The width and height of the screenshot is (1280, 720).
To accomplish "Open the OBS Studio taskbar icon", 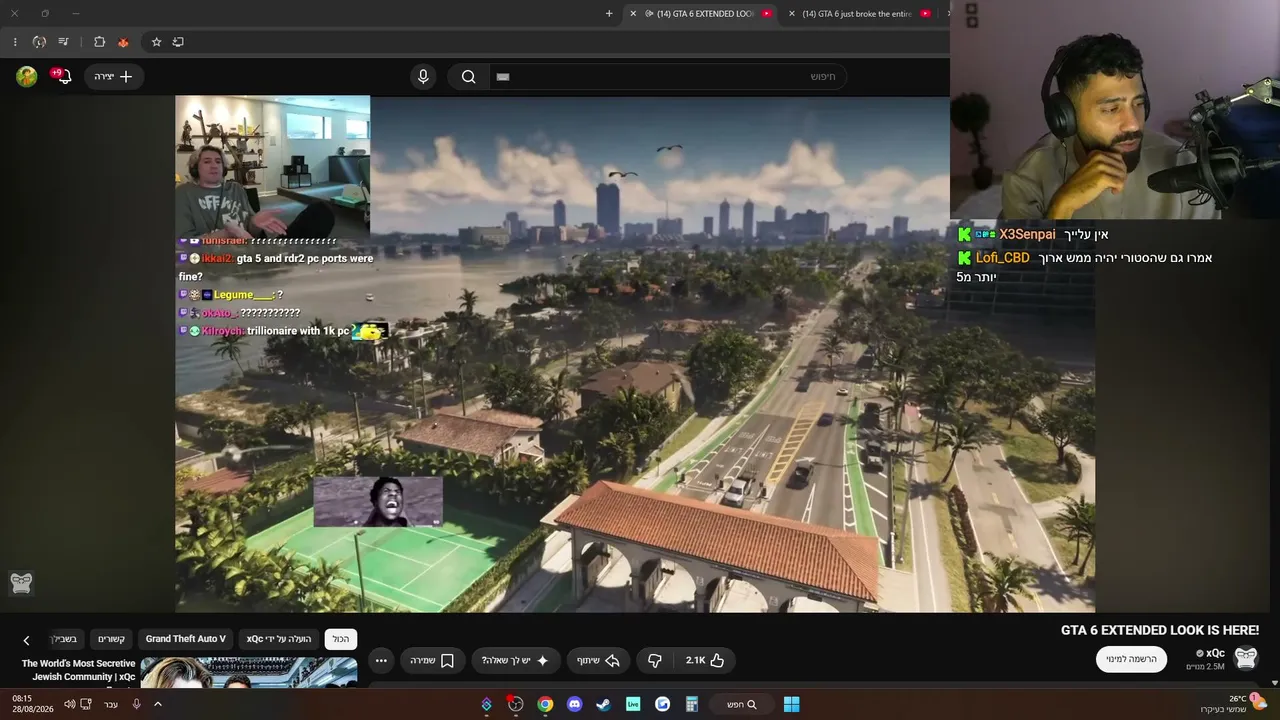I will [515, 704].
